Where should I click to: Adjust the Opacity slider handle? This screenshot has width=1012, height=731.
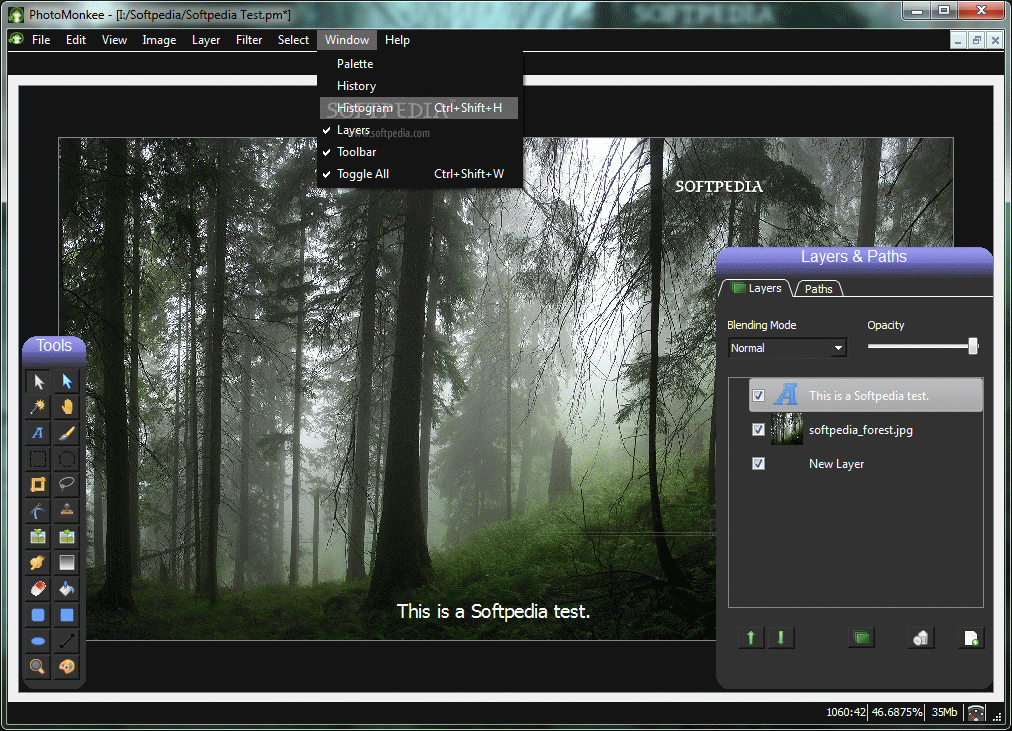973,346
